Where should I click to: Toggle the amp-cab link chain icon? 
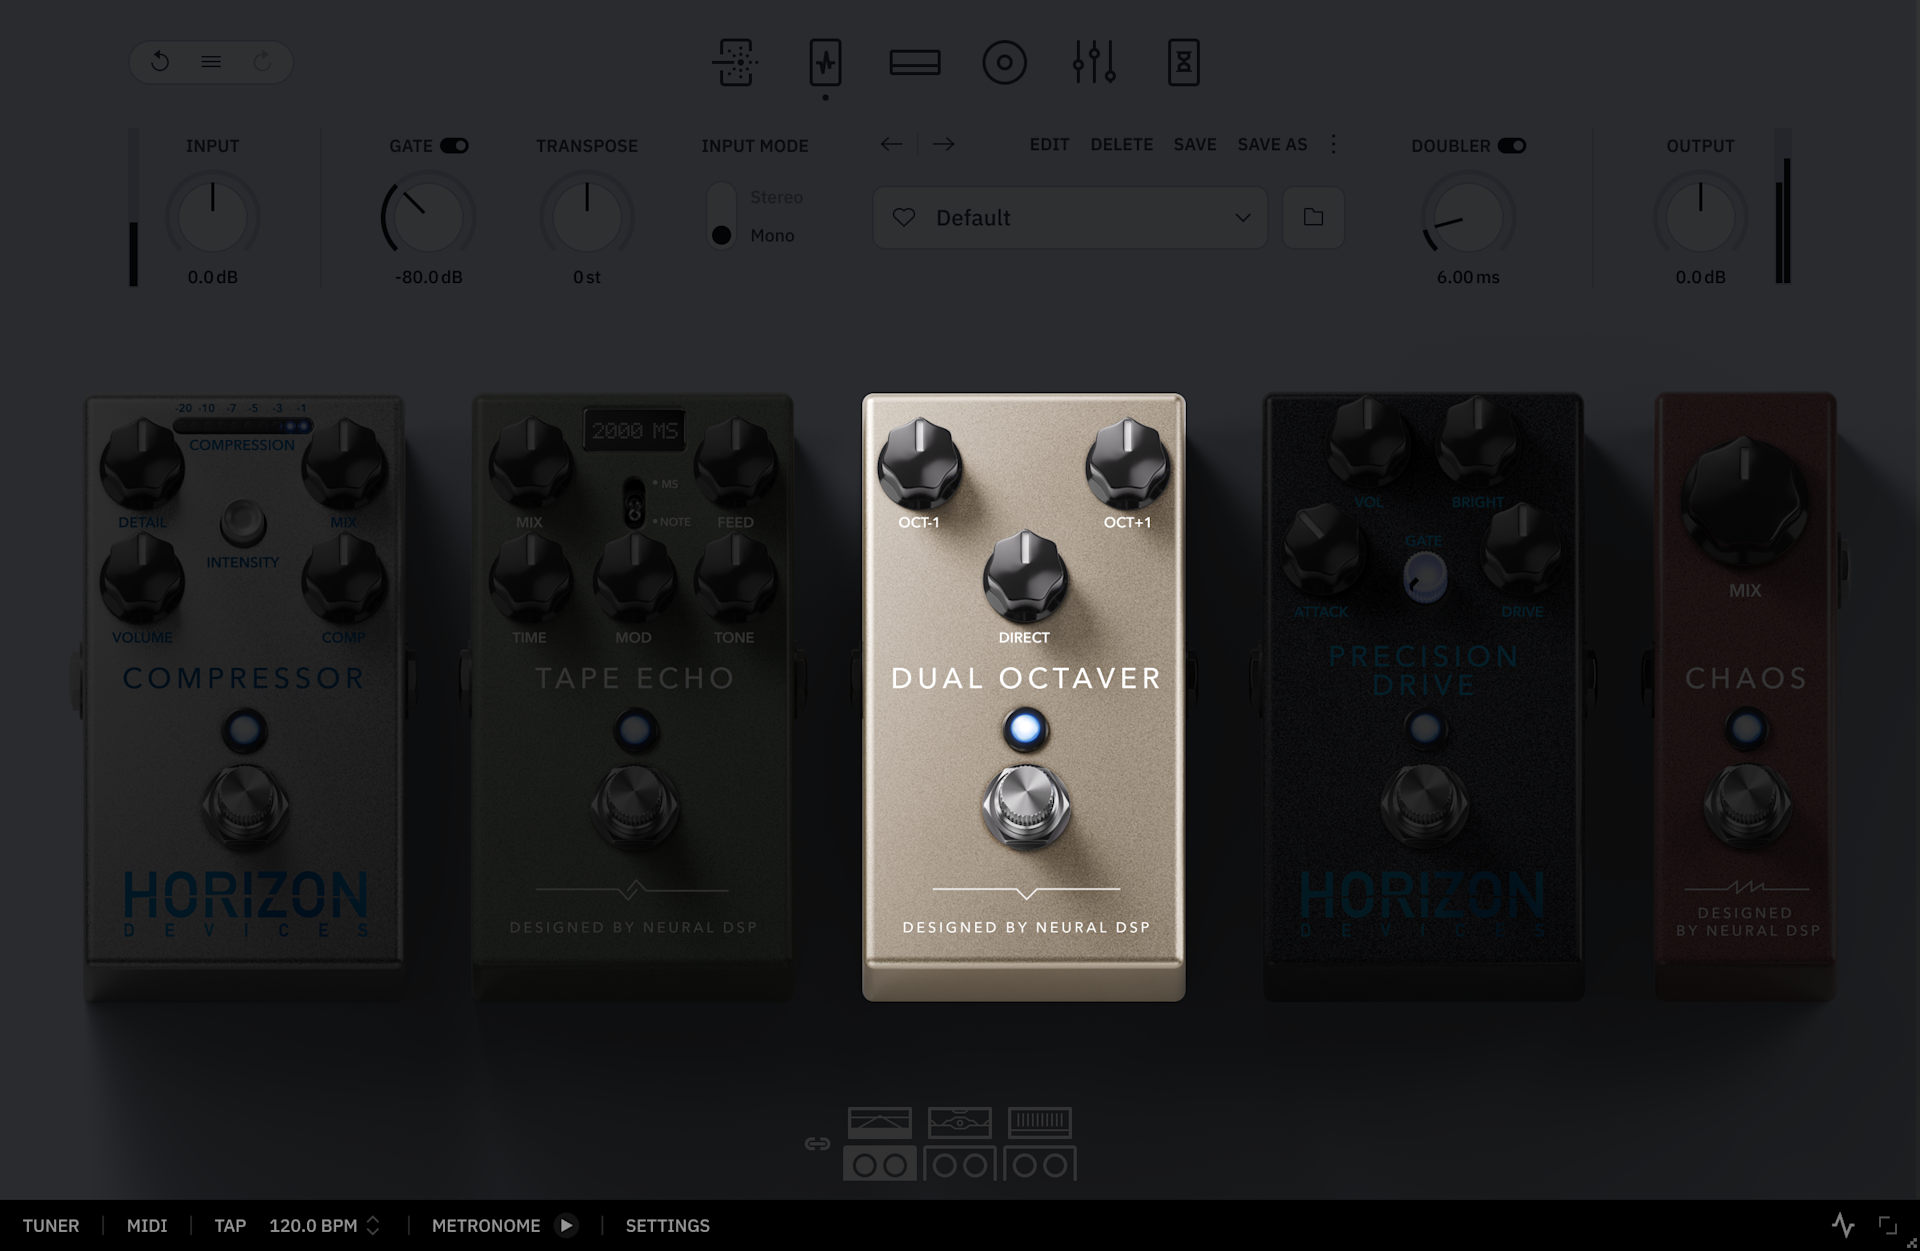coord(817,1144)
